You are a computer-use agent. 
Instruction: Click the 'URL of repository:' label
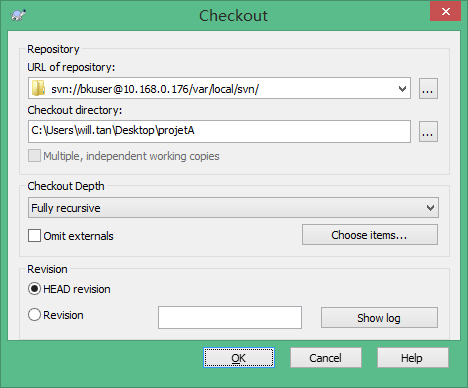click(71, 67)
